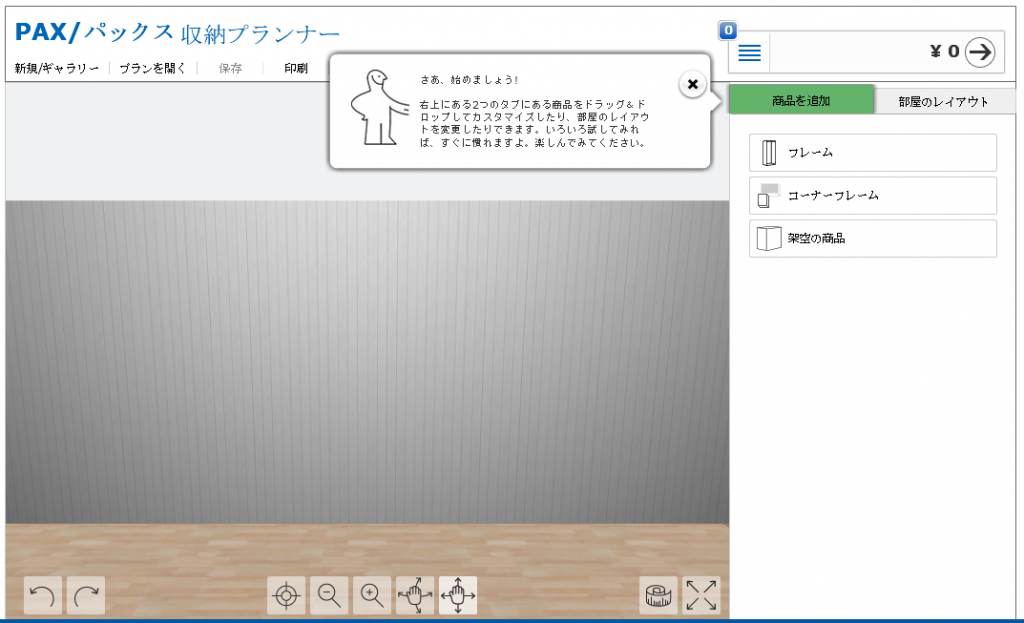This screenshot has height=623, width=1024.
Task: Select the コーナーフレーム product category
Action: click(872, 195)
